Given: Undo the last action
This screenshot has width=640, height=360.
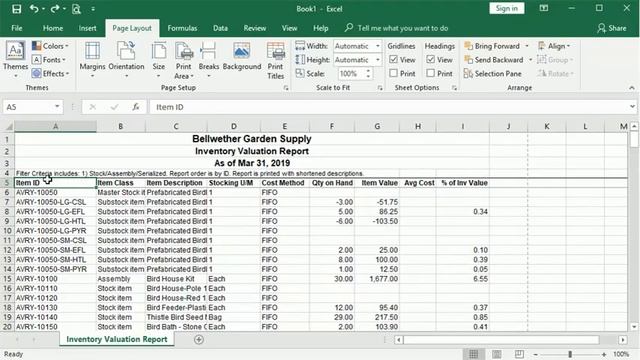Looking at the screenshot, I should coord(34,9).
